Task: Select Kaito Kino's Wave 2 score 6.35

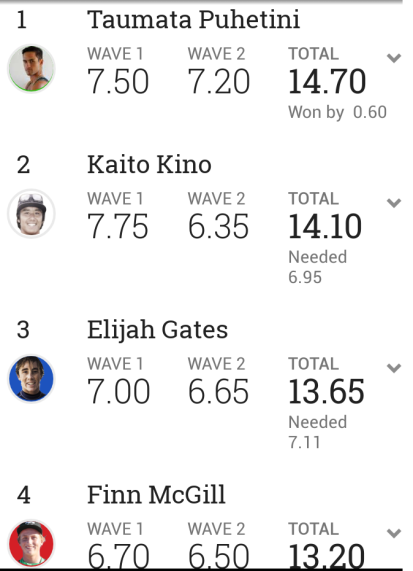Action: tap(218, 227)
